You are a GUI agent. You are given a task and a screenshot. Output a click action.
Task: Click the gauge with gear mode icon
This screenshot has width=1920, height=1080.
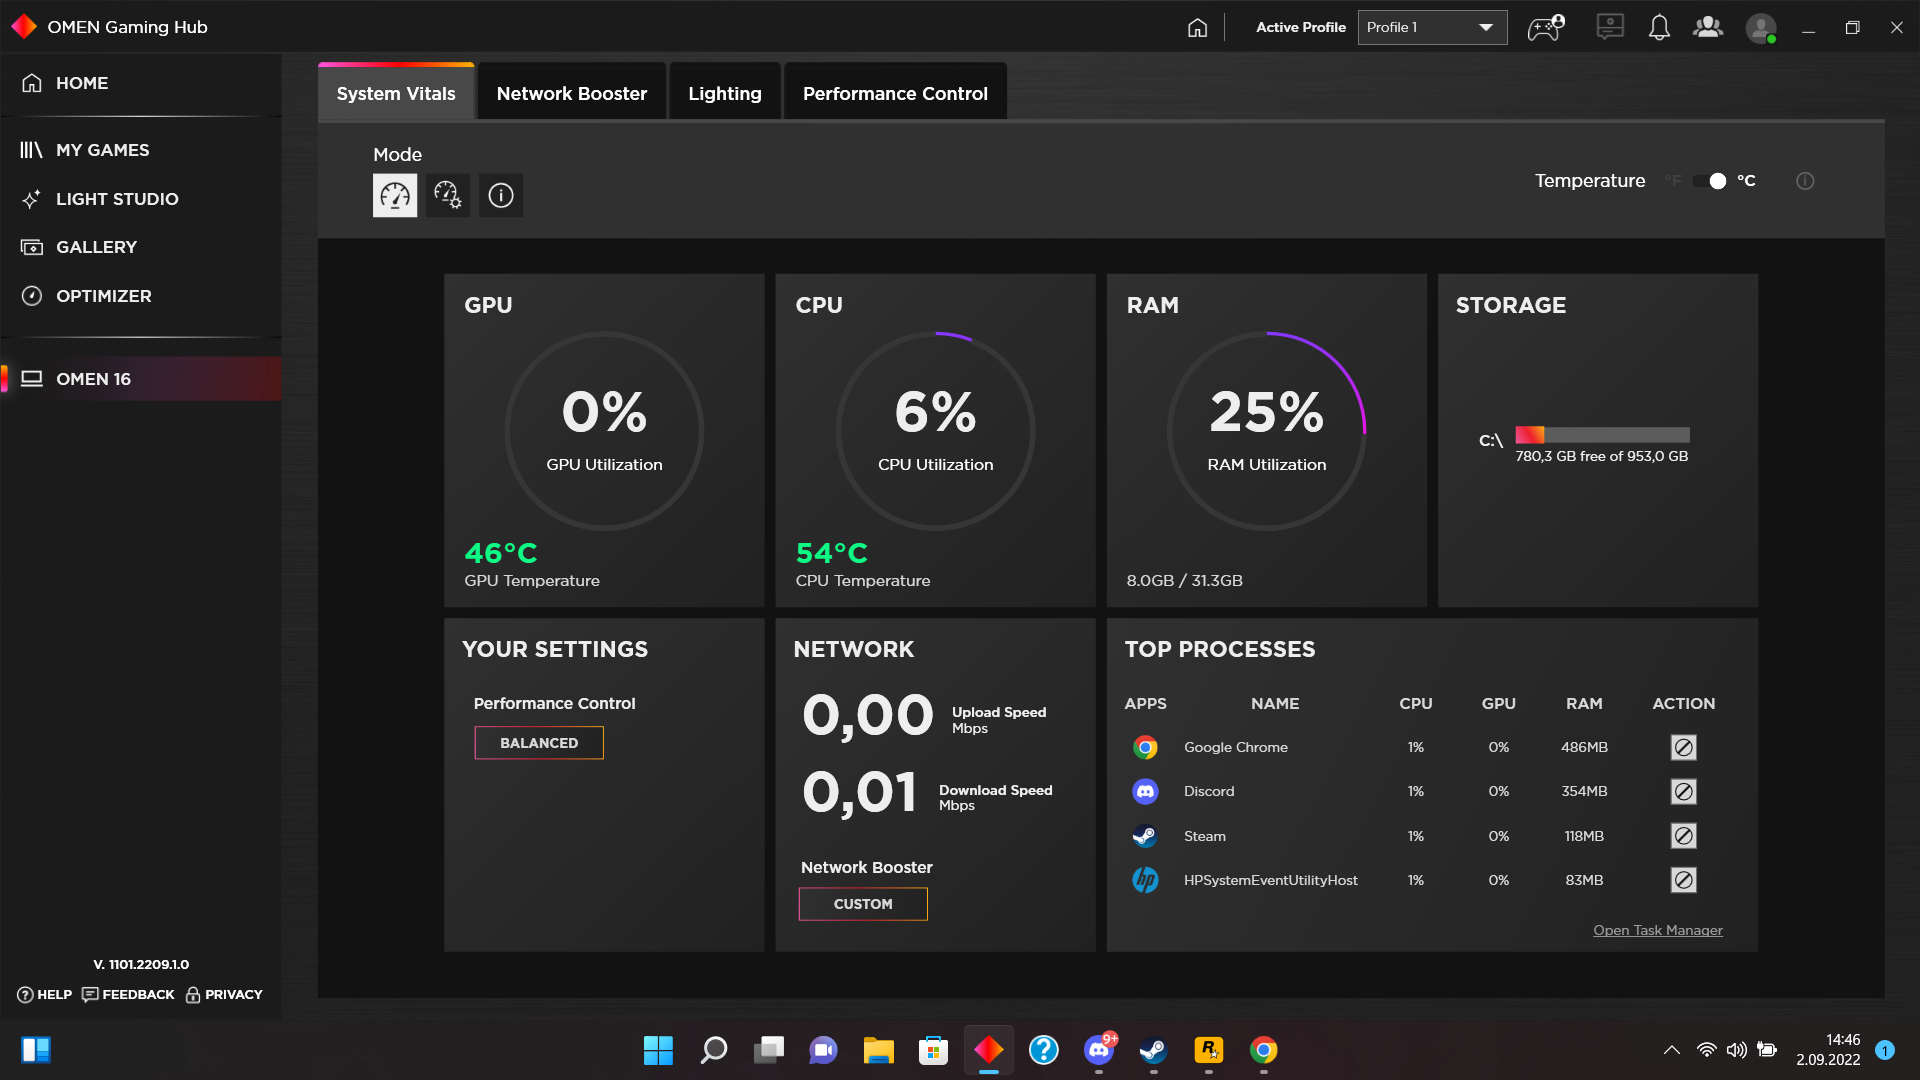448,195
